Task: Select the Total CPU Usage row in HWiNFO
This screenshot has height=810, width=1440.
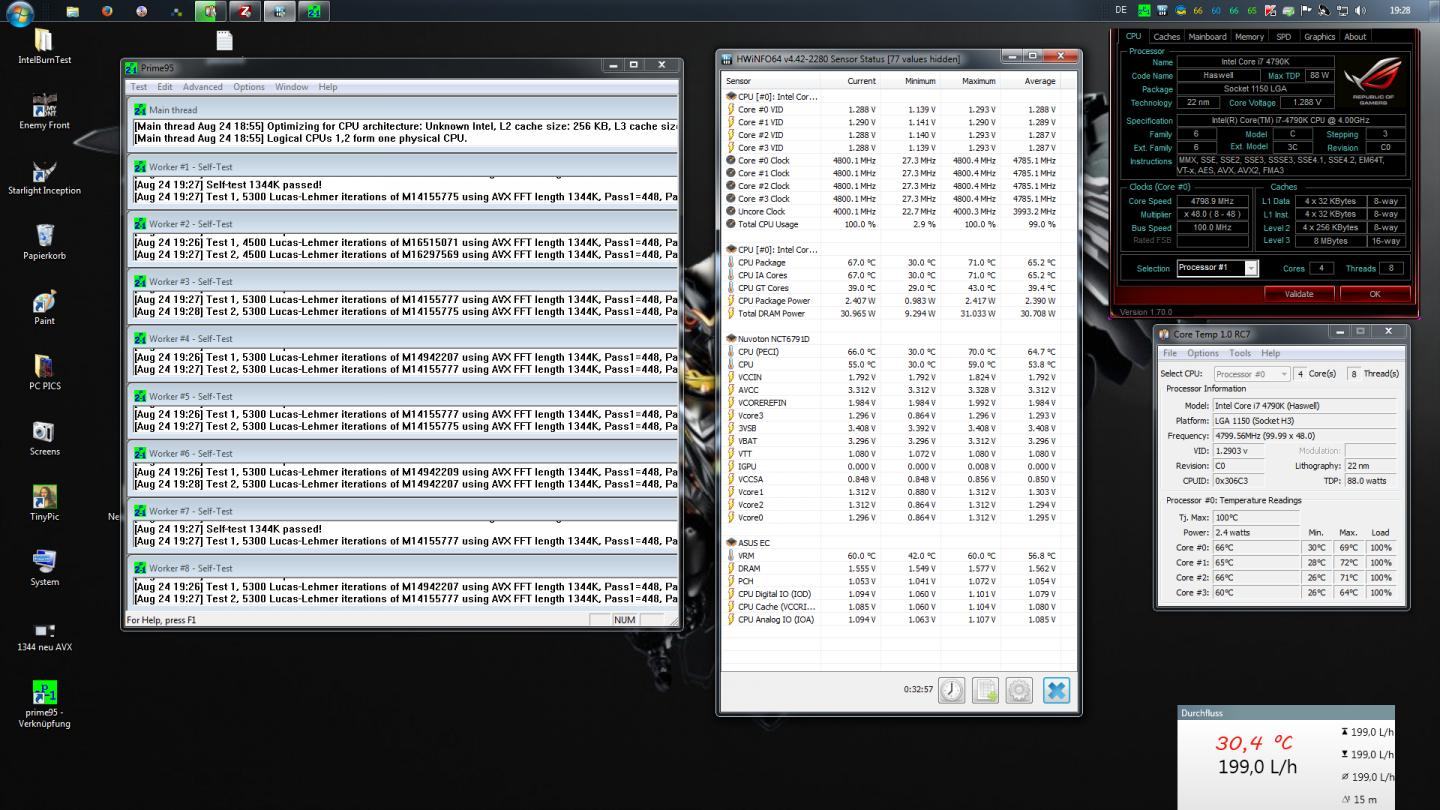Action: (x=897, y=224)
